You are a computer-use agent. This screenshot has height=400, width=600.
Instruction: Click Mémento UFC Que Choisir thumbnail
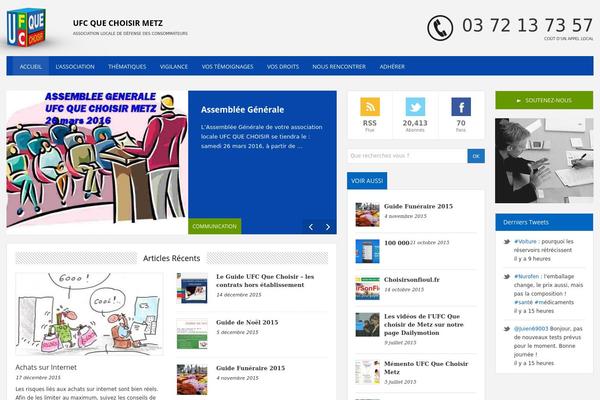tap(367, 372)
